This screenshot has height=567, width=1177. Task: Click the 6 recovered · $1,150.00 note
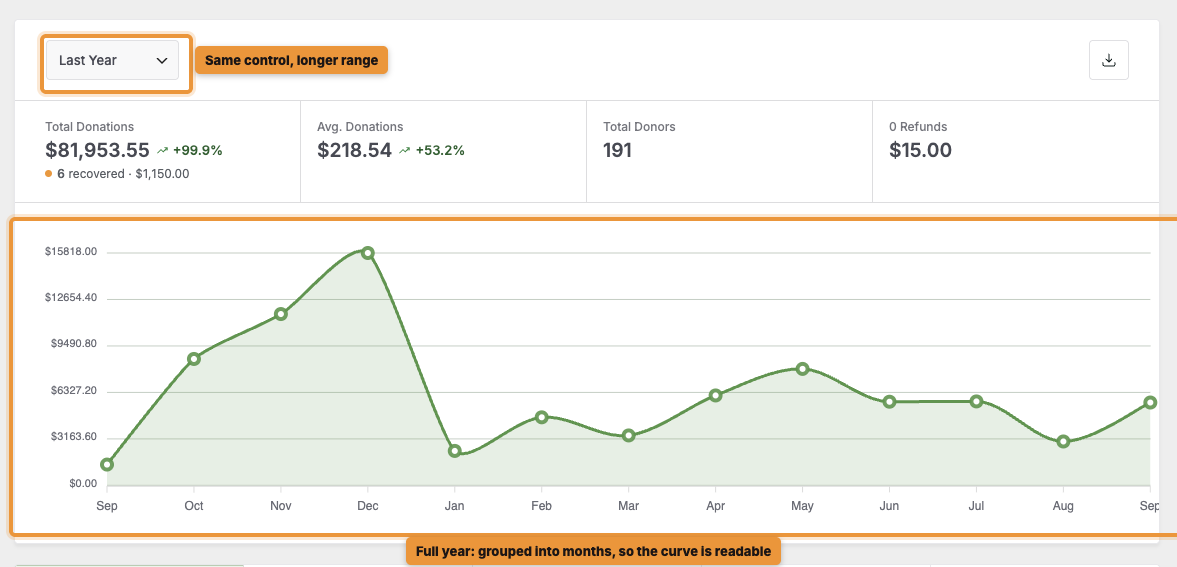click(117, 173)
